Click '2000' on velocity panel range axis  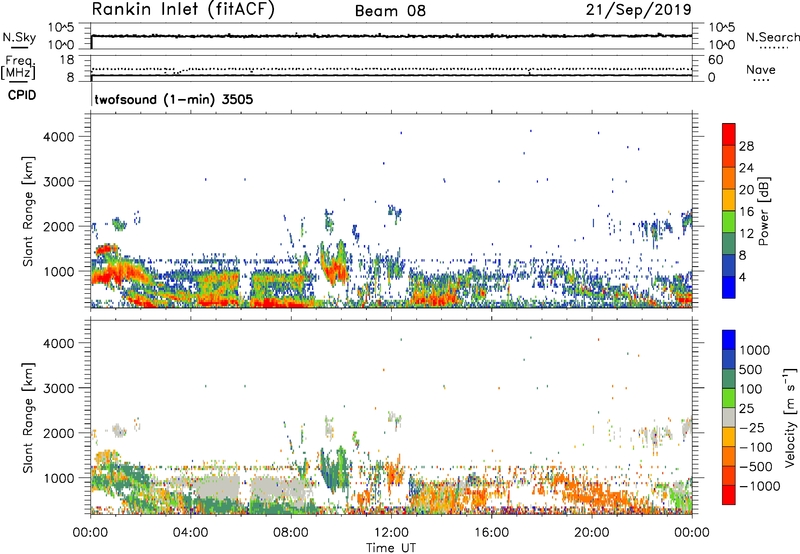[59, 433]
